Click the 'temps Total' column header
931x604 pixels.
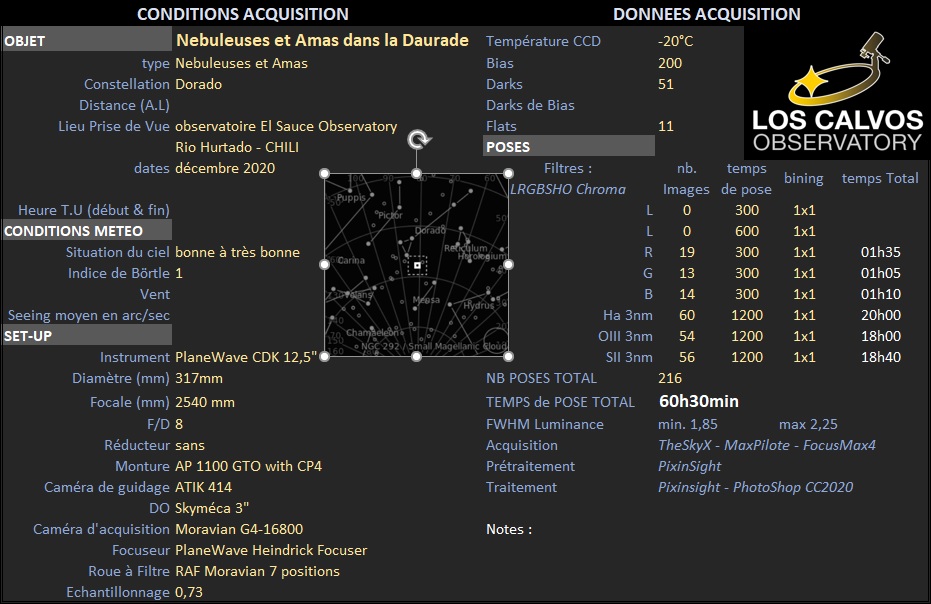pyautogui.click(x=880, y=178)
